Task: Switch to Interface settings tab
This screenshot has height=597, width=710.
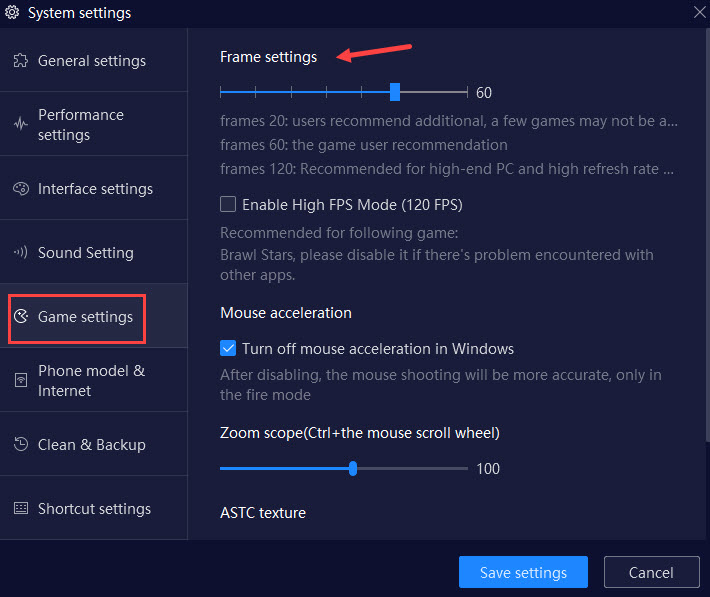Action: click(94, 188)
